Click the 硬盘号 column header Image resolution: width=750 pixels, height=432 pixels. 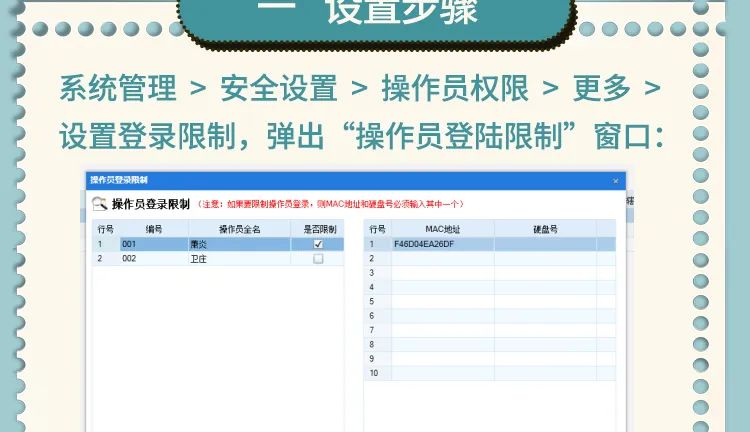545,229
